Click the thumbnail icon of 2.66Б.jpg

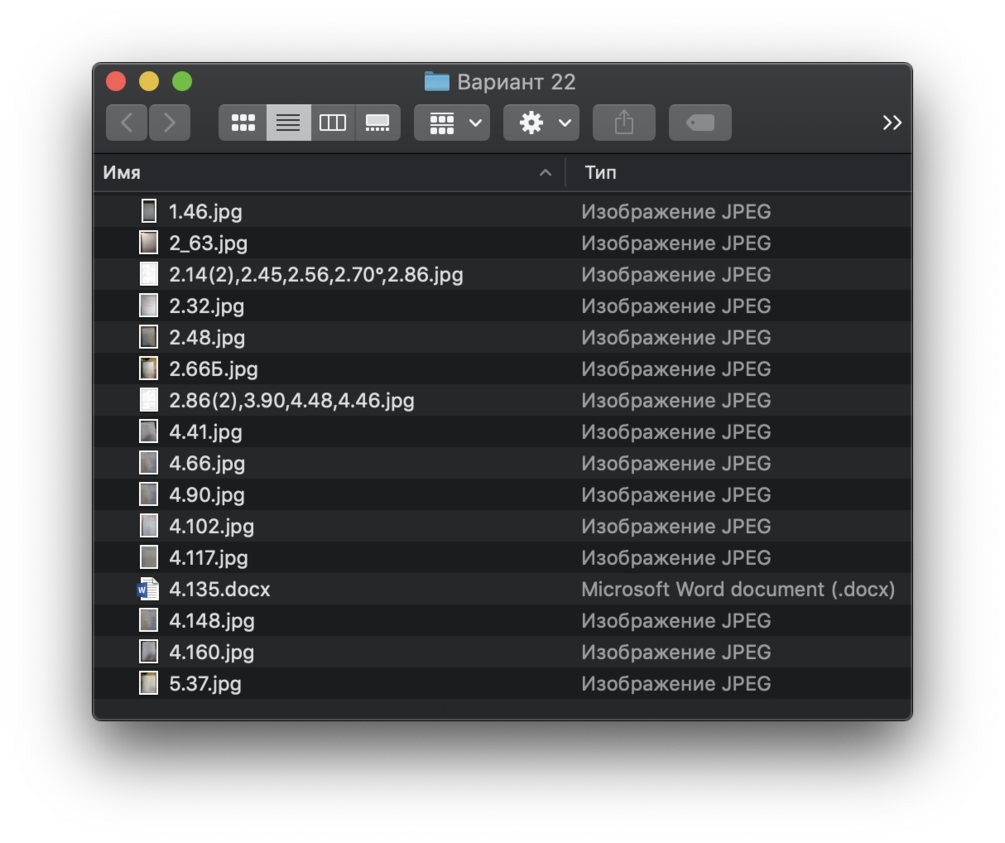coord(149,368)
